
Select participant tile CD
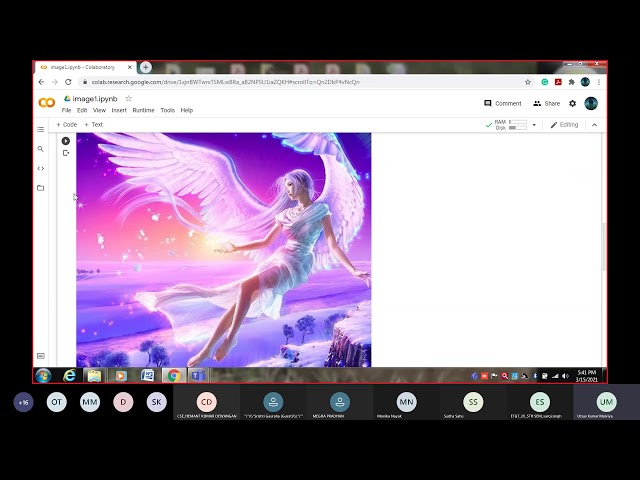[x=207, y=402]
